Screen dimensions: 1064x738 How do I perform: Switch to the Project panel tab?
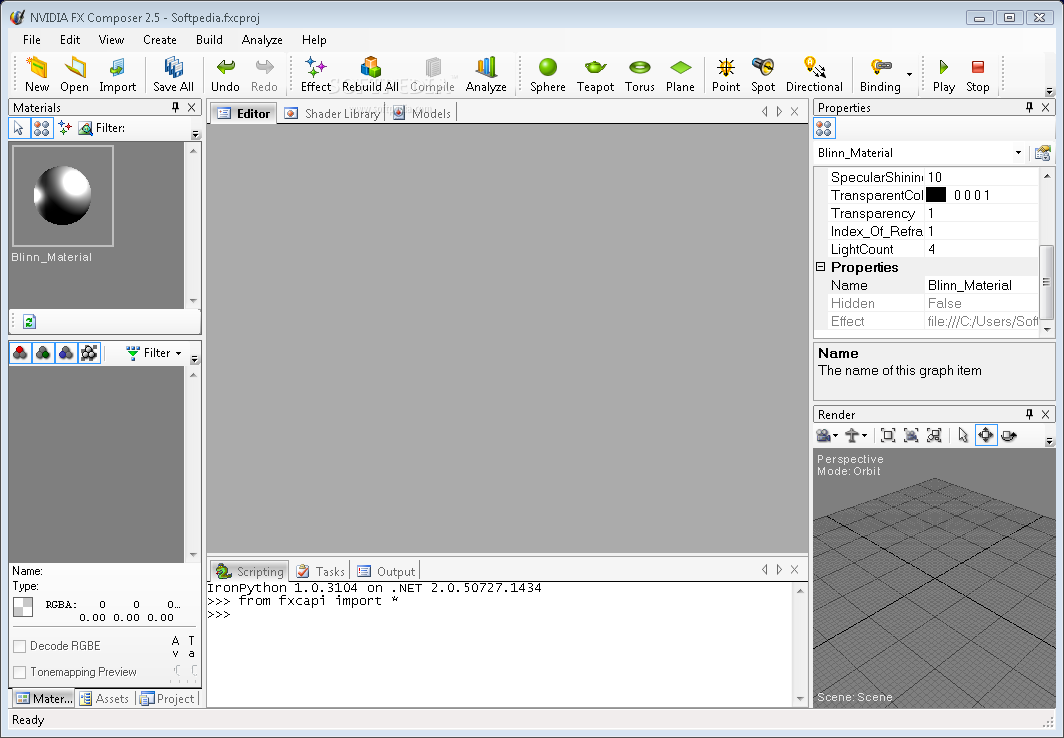168,699
